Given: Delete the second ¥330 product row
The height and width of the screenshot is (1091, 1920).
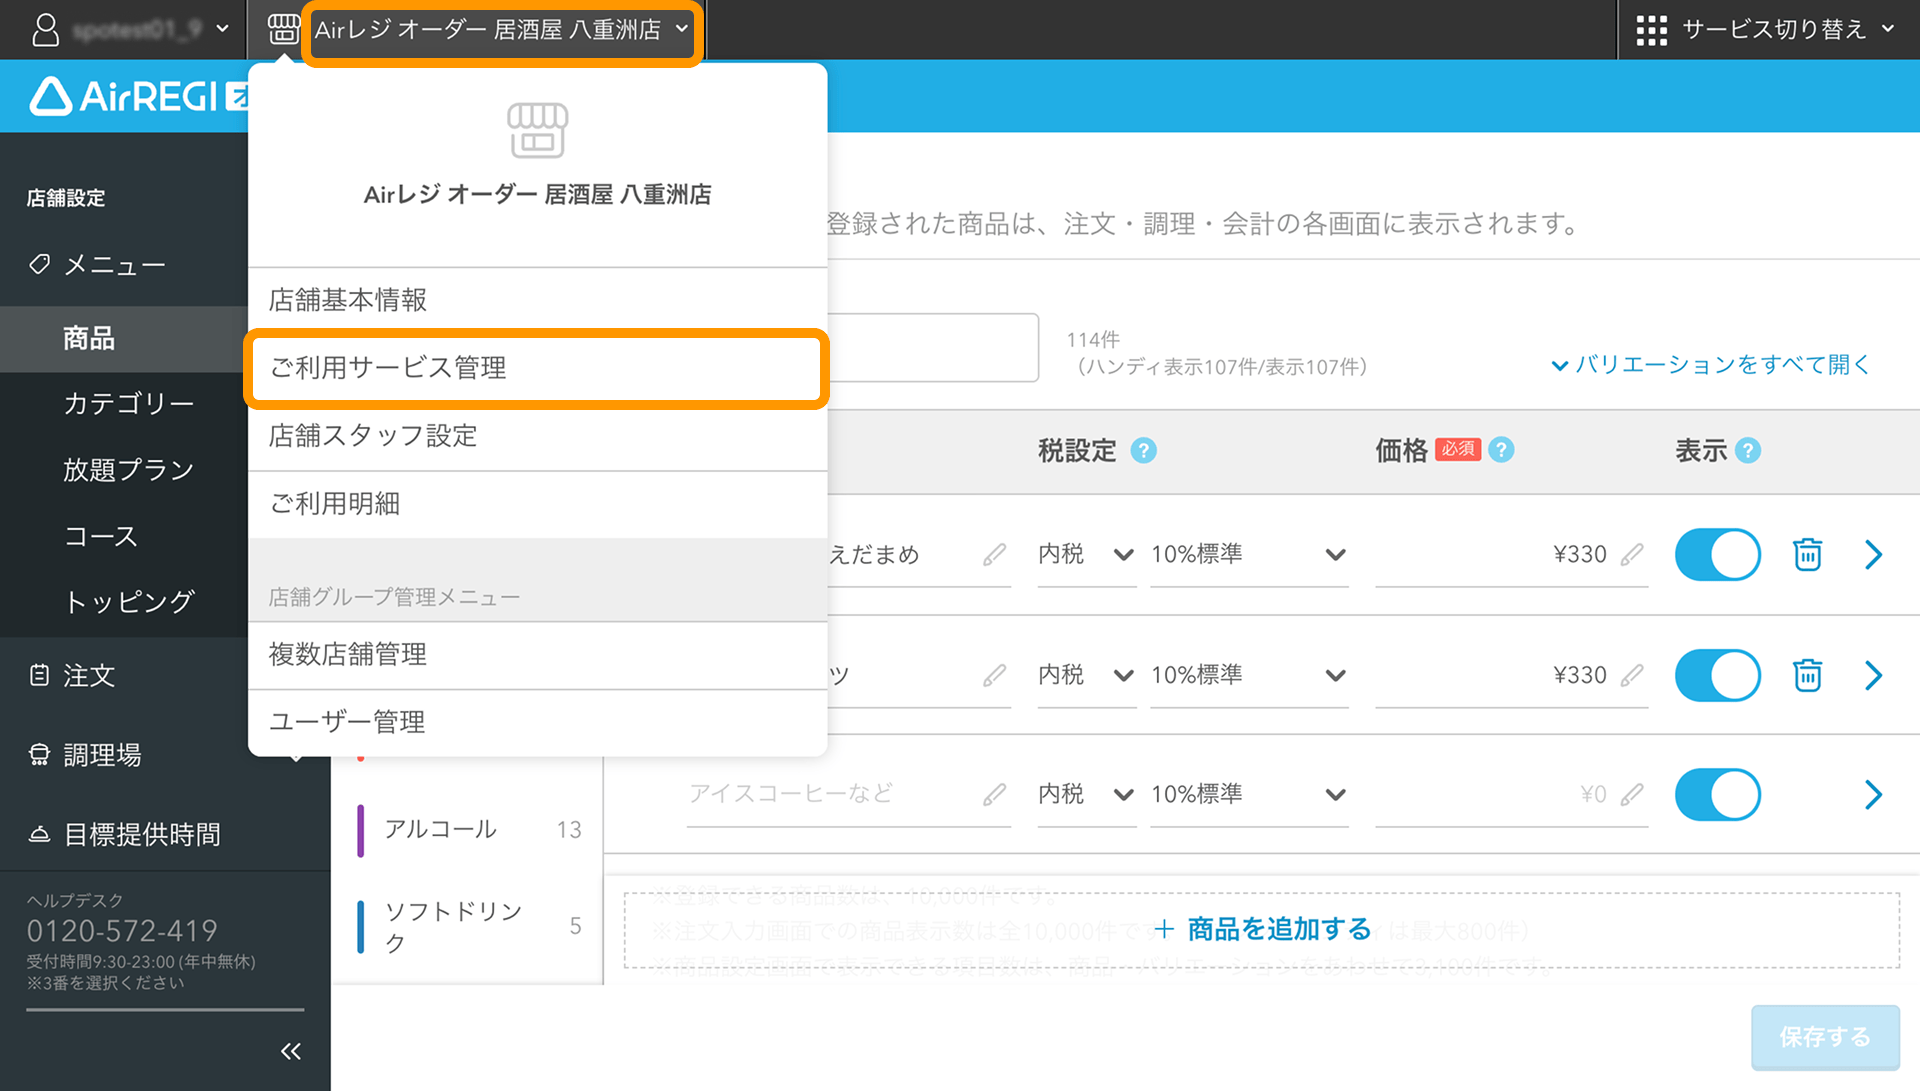Looking at the screenshot, I should (1807, 675).
